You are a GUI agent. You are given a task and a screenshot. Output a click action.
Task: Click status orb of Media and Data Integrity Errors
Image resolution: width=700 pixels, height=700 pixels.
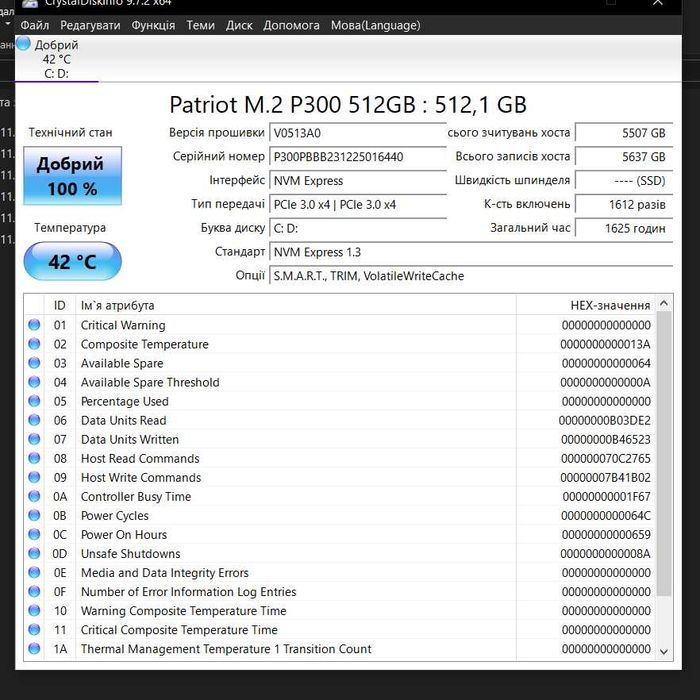click(x=34, y=572)
